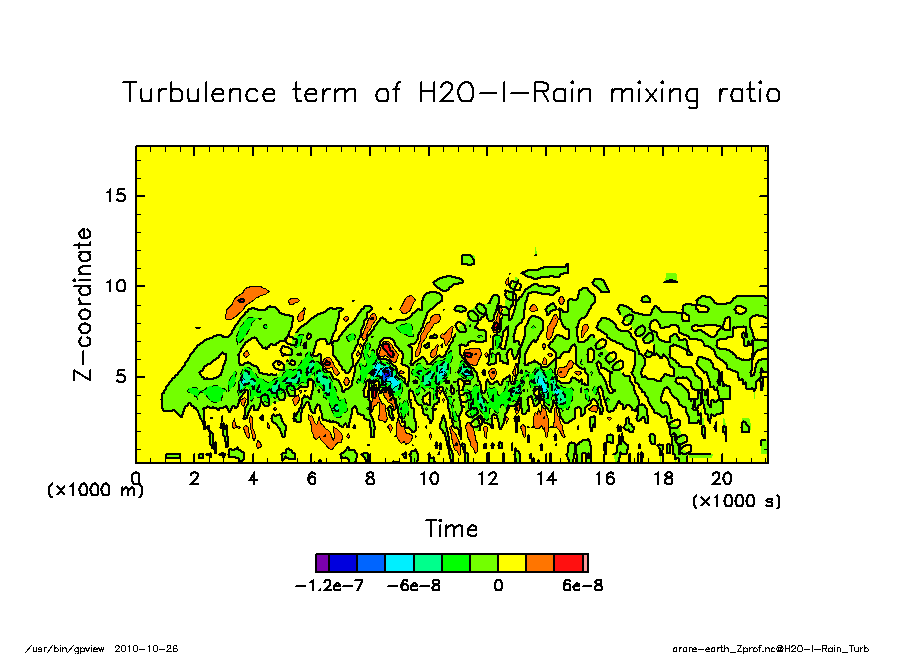Choose the red colorbar swatch
This screenshot has width=904, height=654.
pyautogui.click(x=569, y=563)
